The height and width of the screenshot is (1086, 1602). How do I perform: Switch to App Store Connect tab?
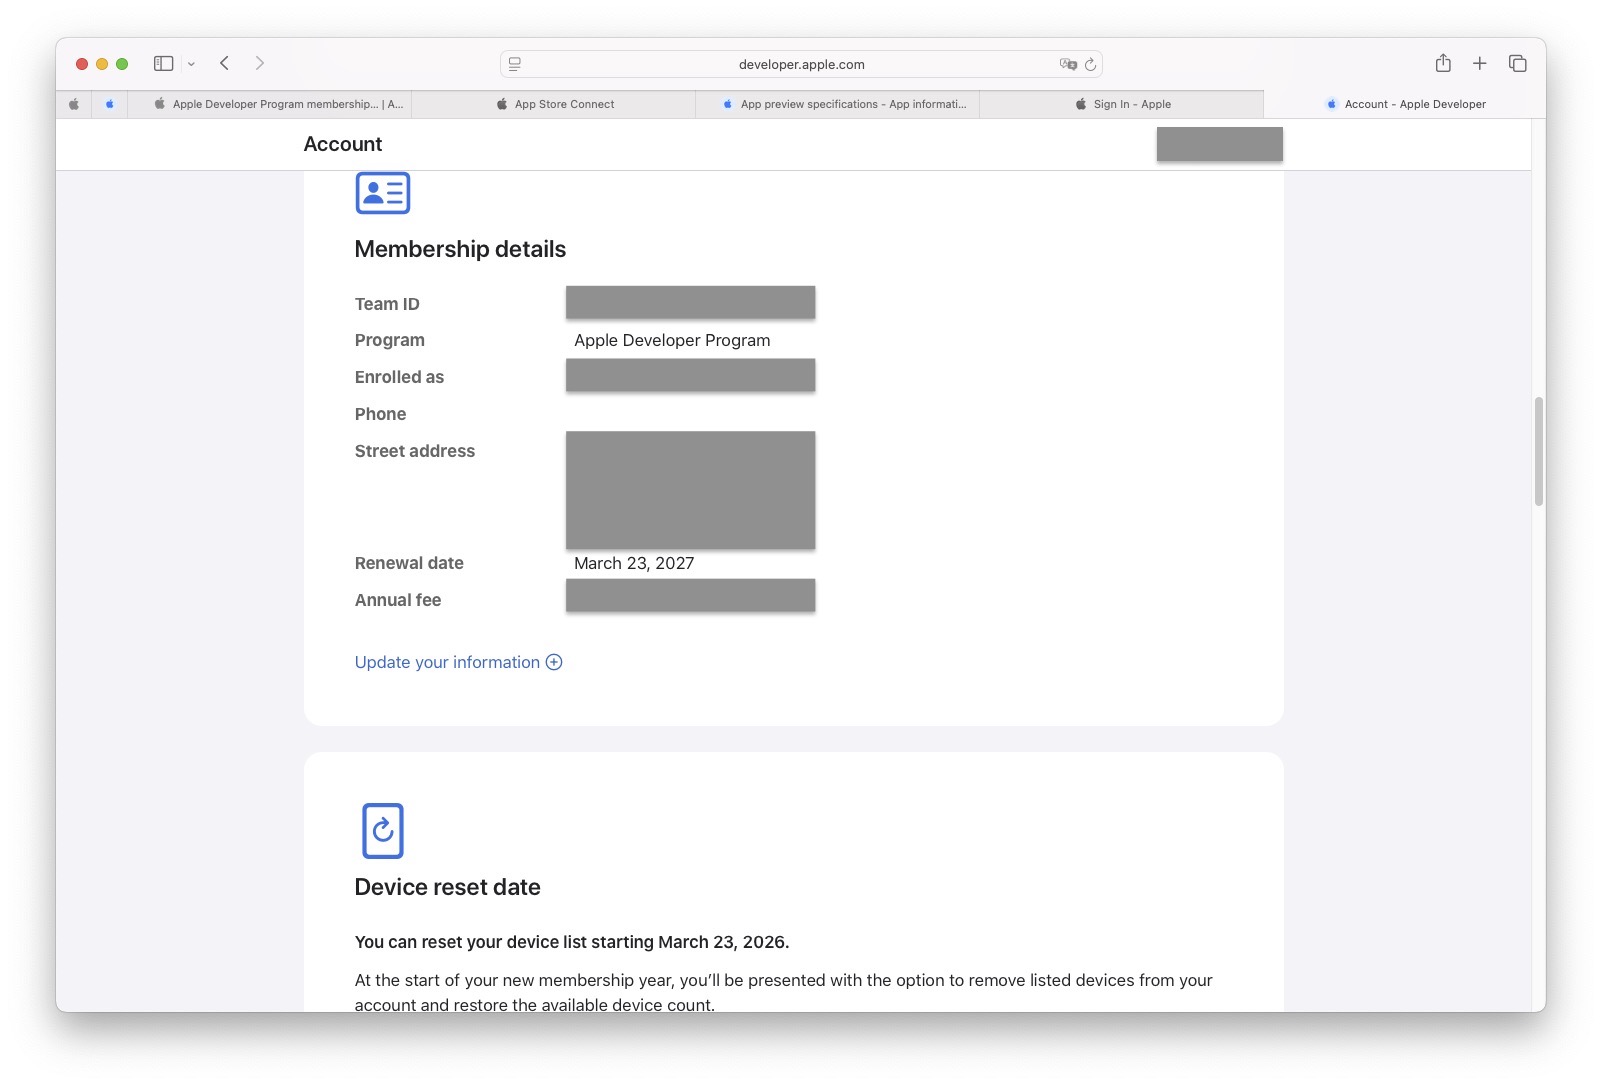[x=554, y=104]
